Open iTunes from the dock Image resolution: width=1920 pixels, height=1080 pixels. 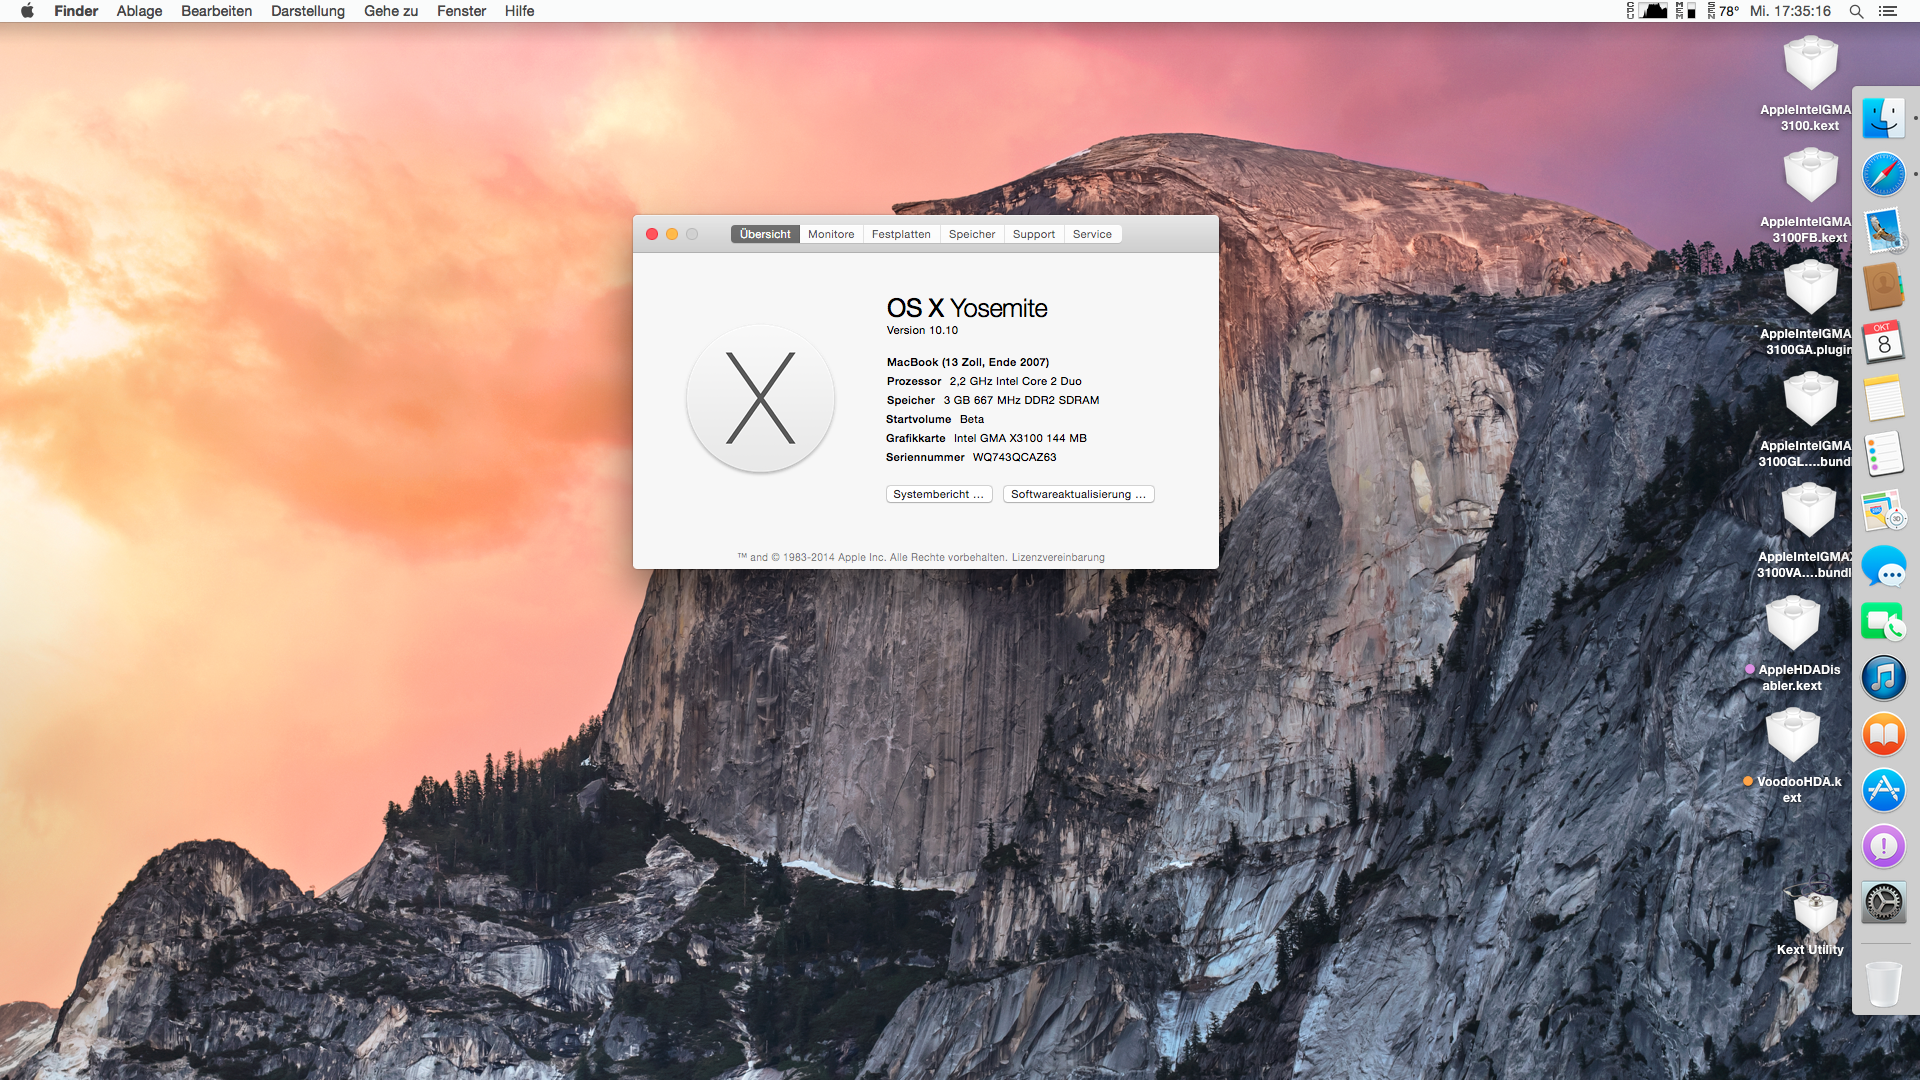(x=1883, y=678)
